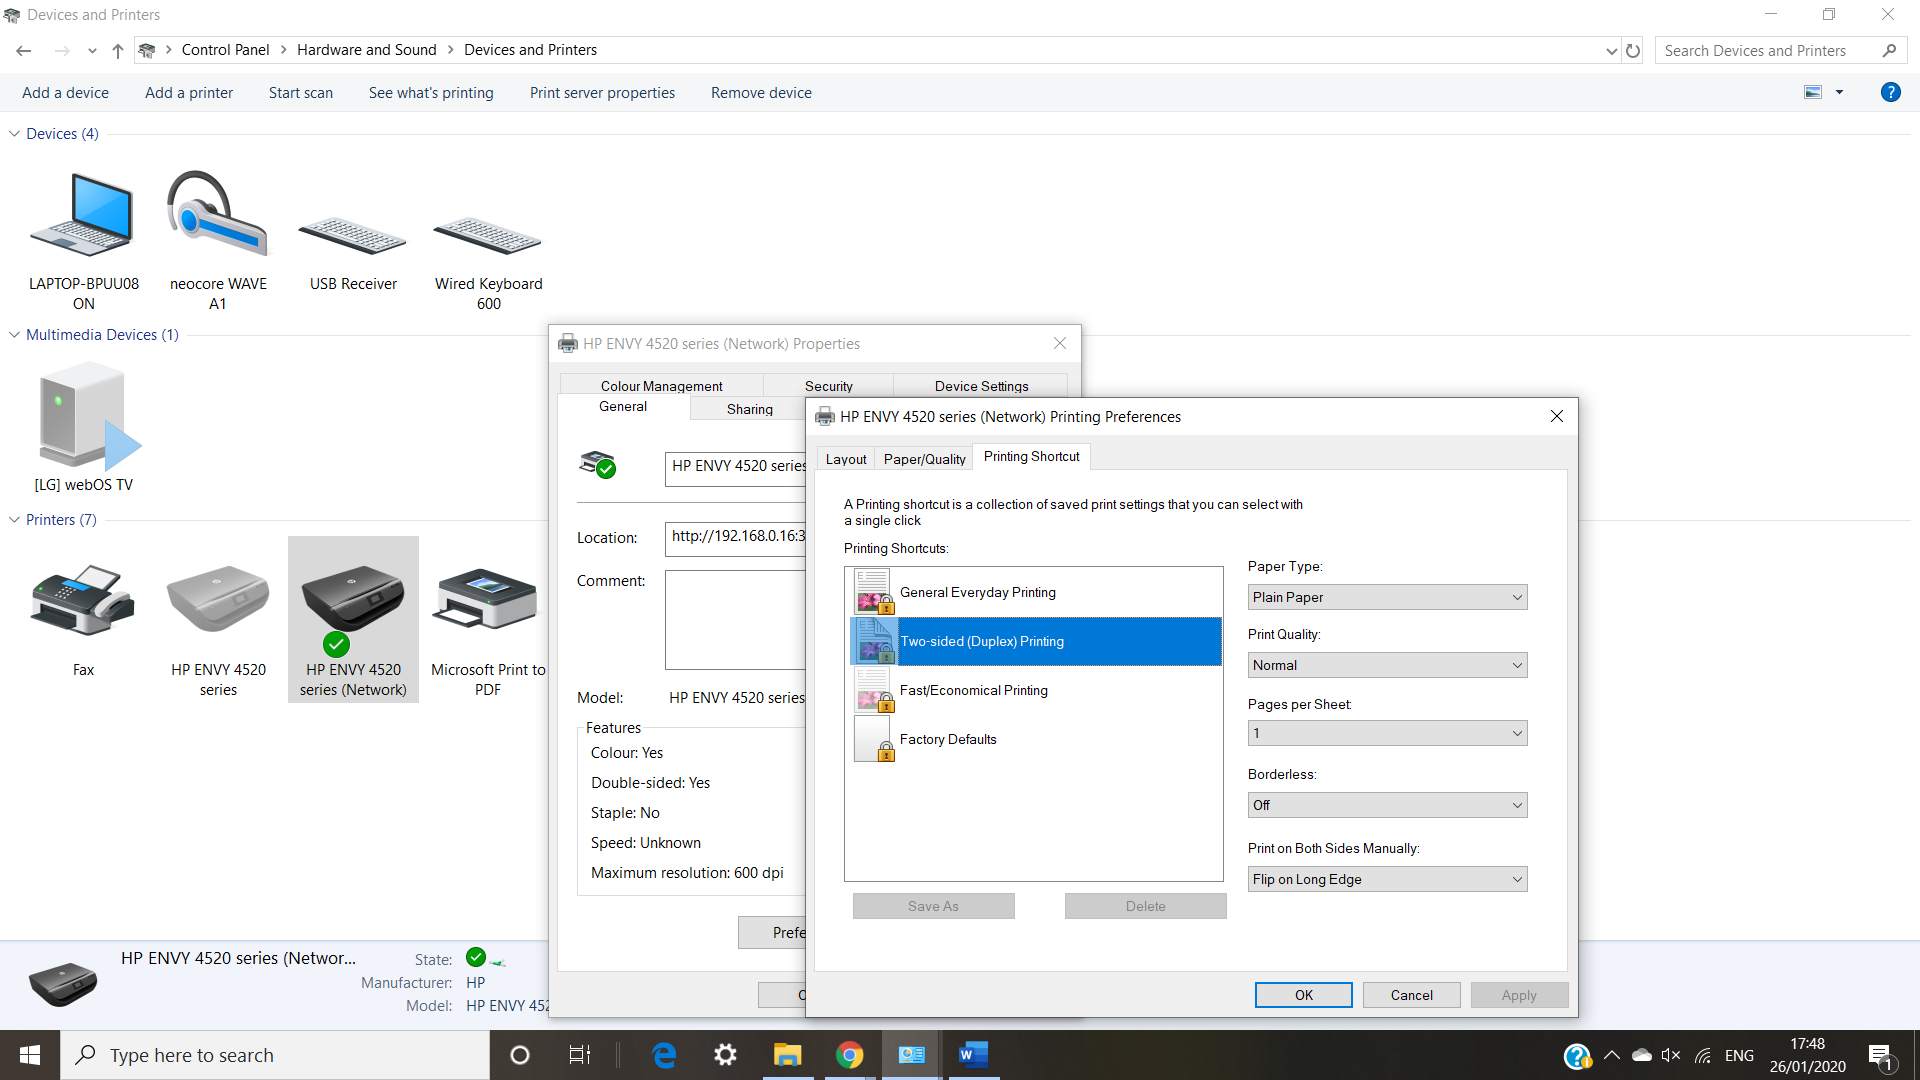Choose the Fast/Economical Printing shortcut
1920x1080 pixels.
(973, 690)
